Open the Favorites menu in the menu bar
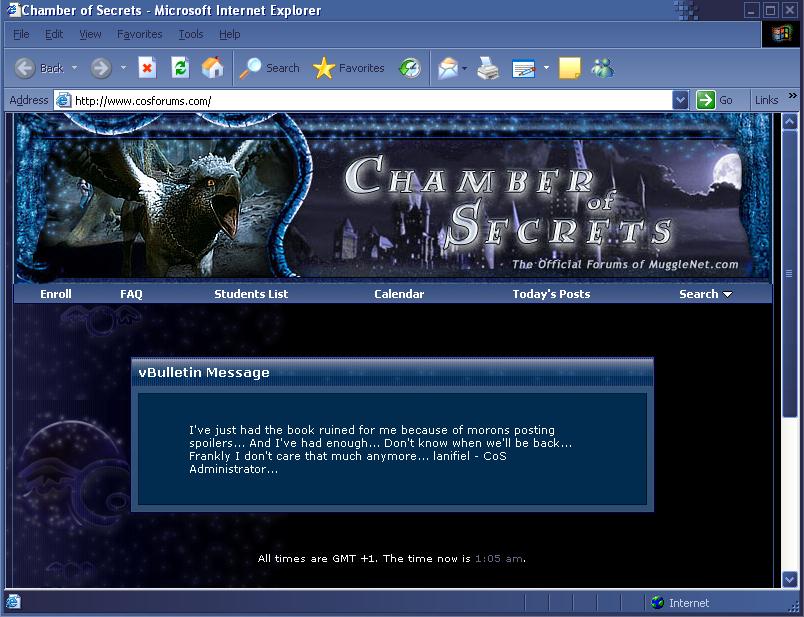This screenshot has width=804, height=617. (139, 34)
